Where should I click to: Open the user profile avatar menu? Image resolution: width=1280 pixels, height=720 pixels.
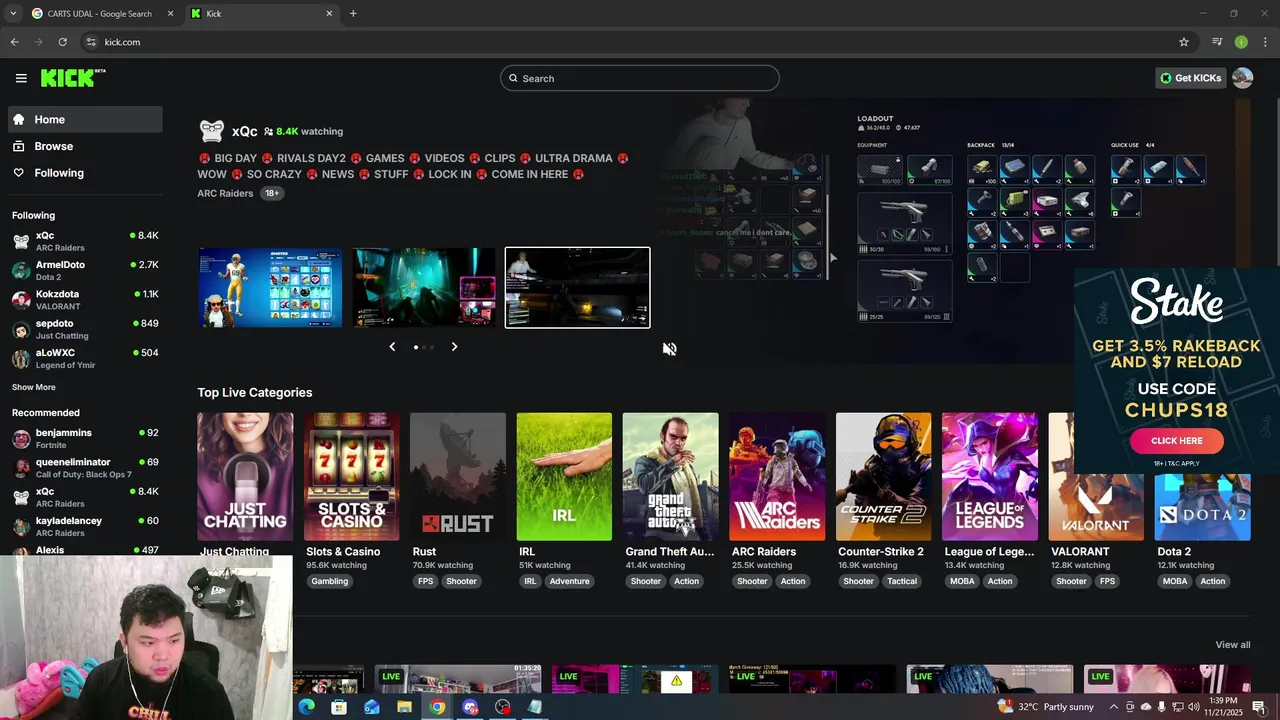click(1243, 78)
